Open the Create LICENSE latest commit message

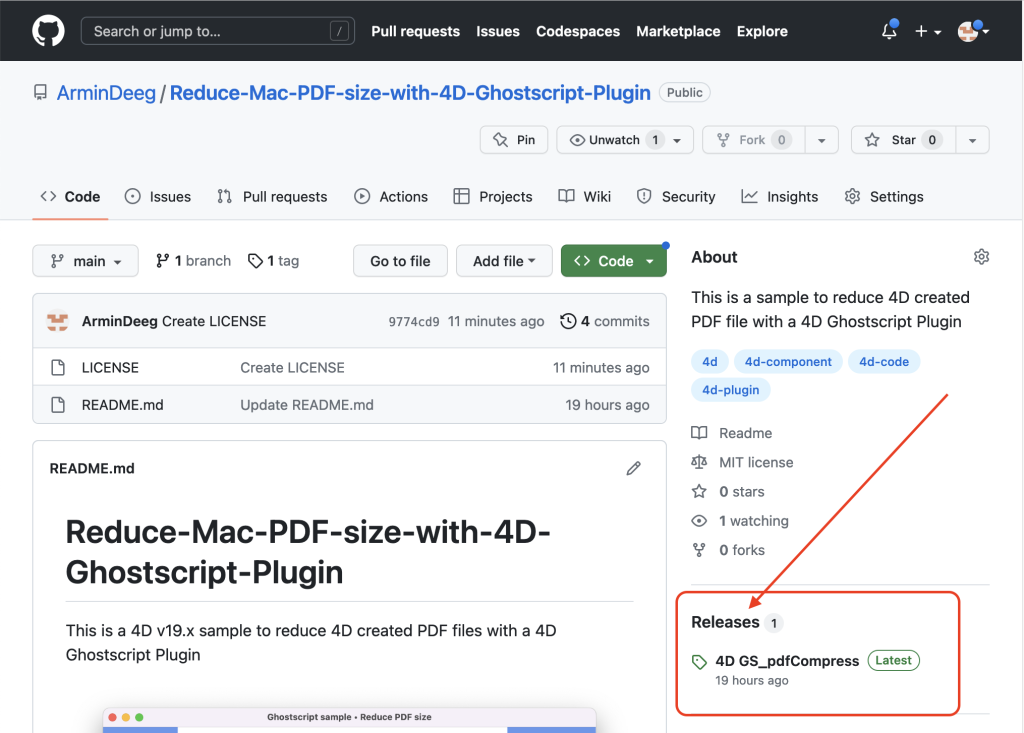coord(214,321)
